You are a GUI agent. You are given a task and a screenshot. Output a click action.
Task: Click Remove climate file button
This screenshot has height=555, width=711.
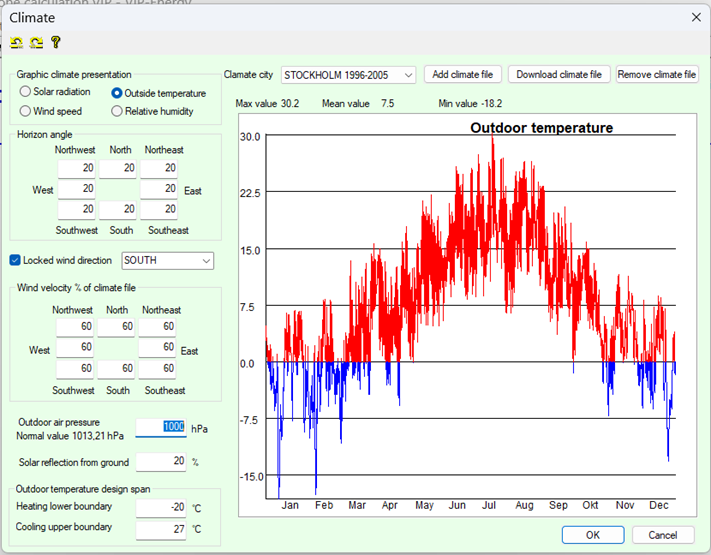click(656, 75)
